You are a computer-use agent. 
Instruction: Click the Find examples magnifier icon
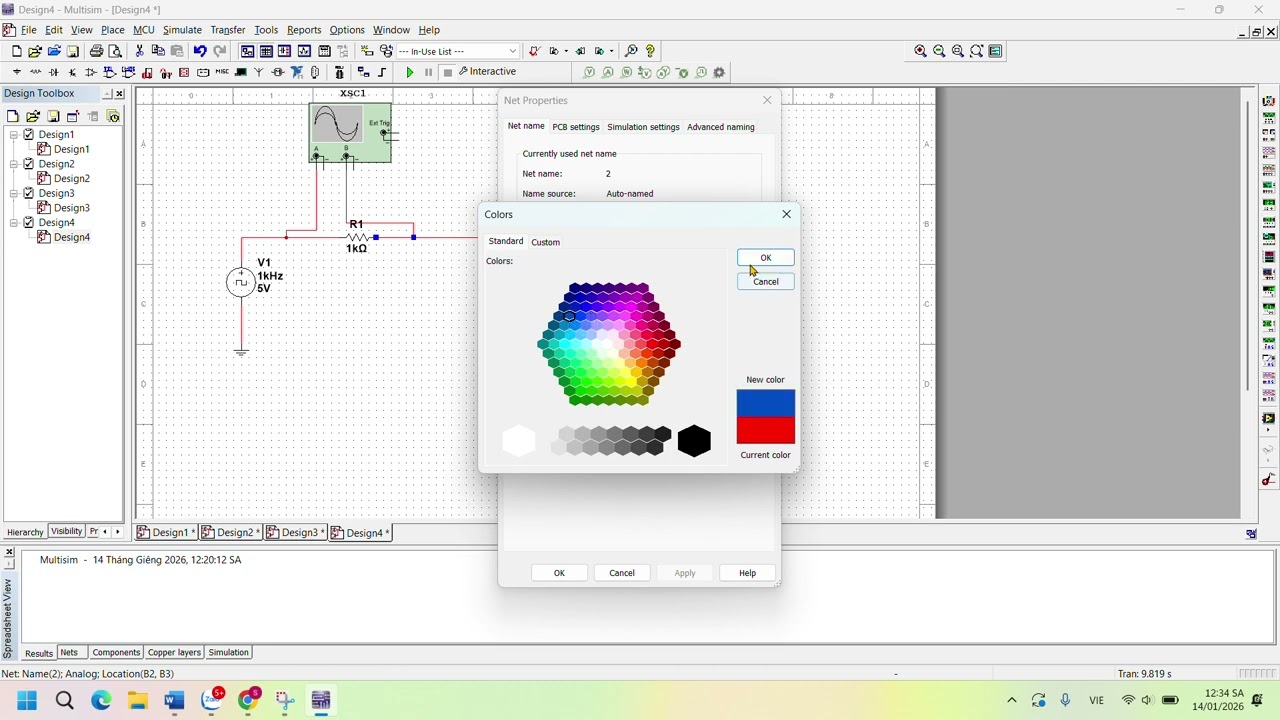click(x=631, y=51)
